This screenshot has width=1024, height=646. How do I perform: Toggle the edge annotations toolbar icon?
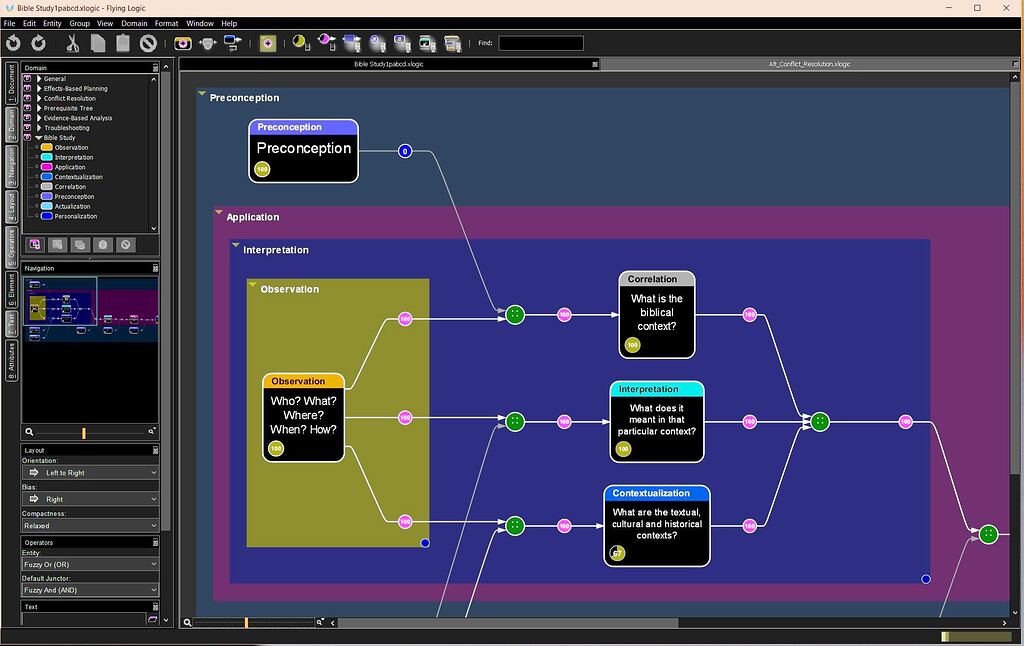351,43
